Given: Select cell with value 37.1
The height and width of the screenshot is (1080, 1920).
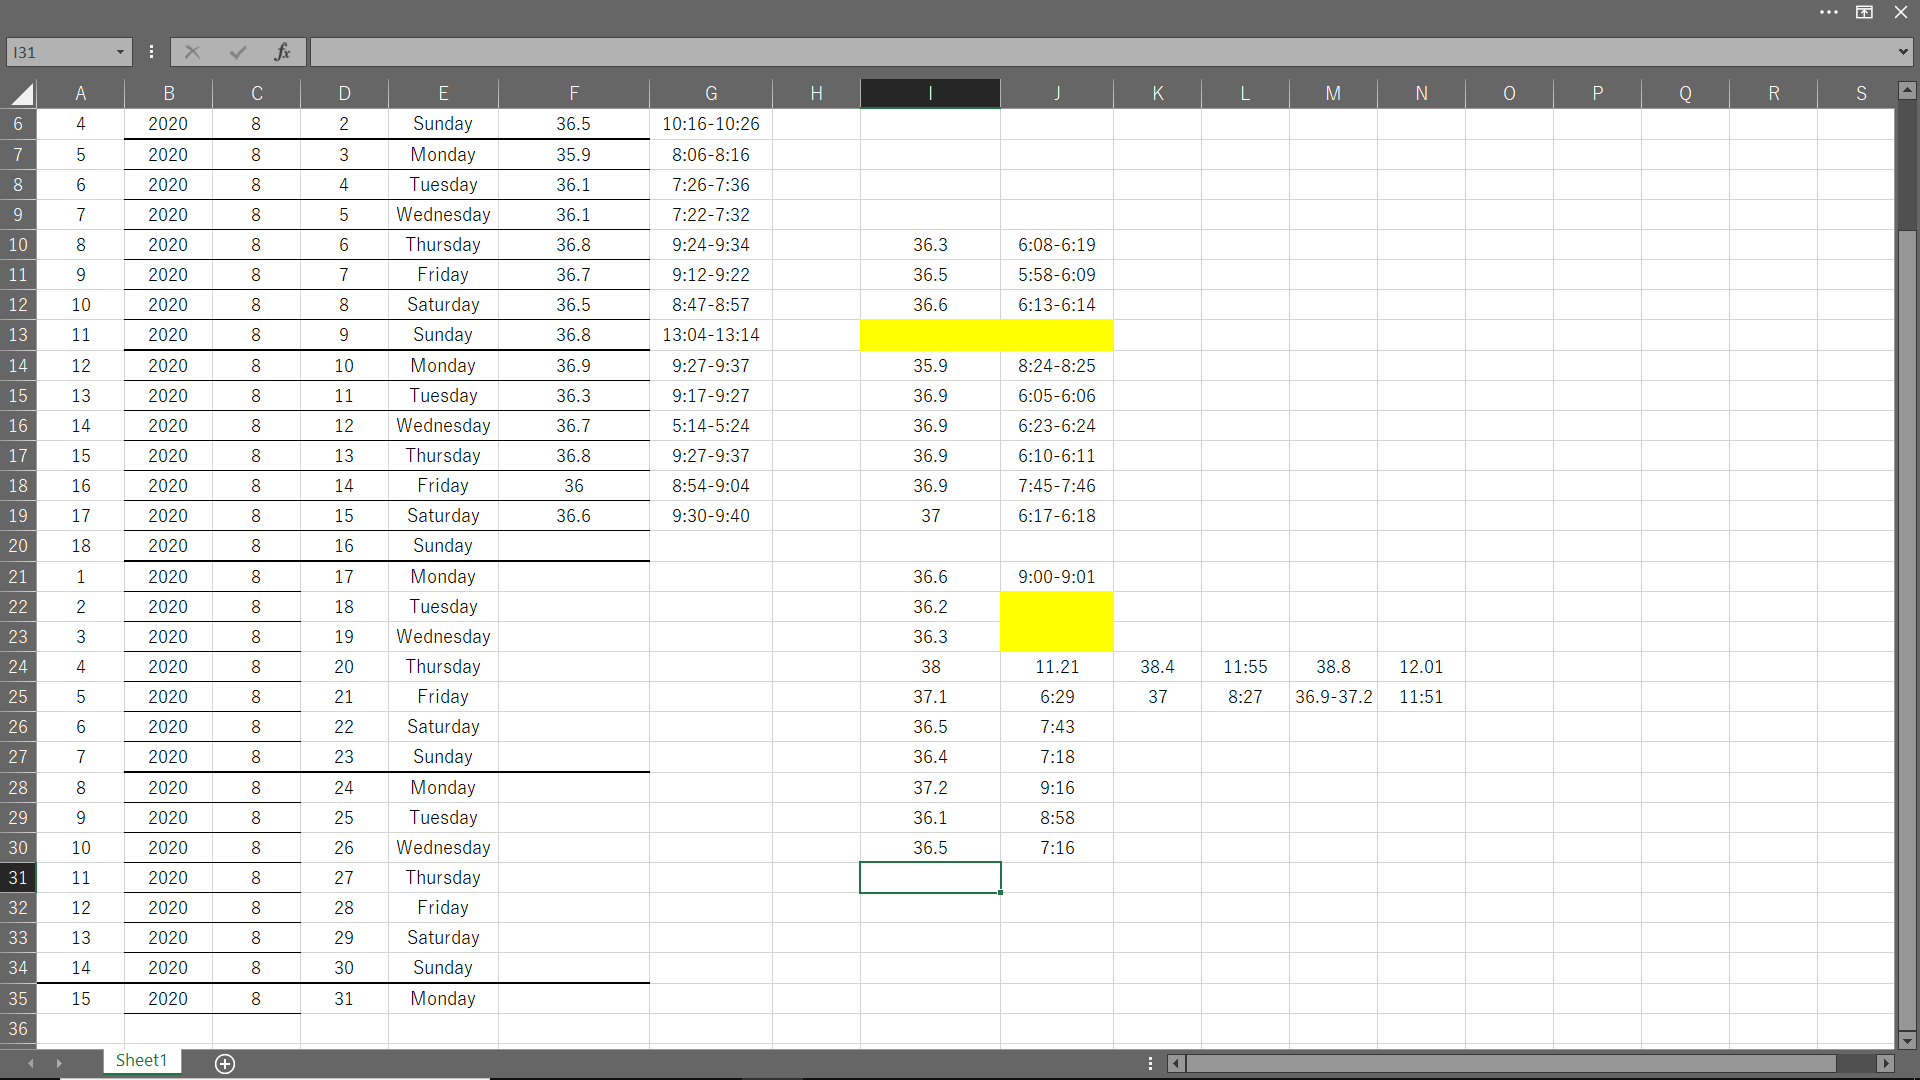Looking at the screenshot, I should tap(930, 697).
